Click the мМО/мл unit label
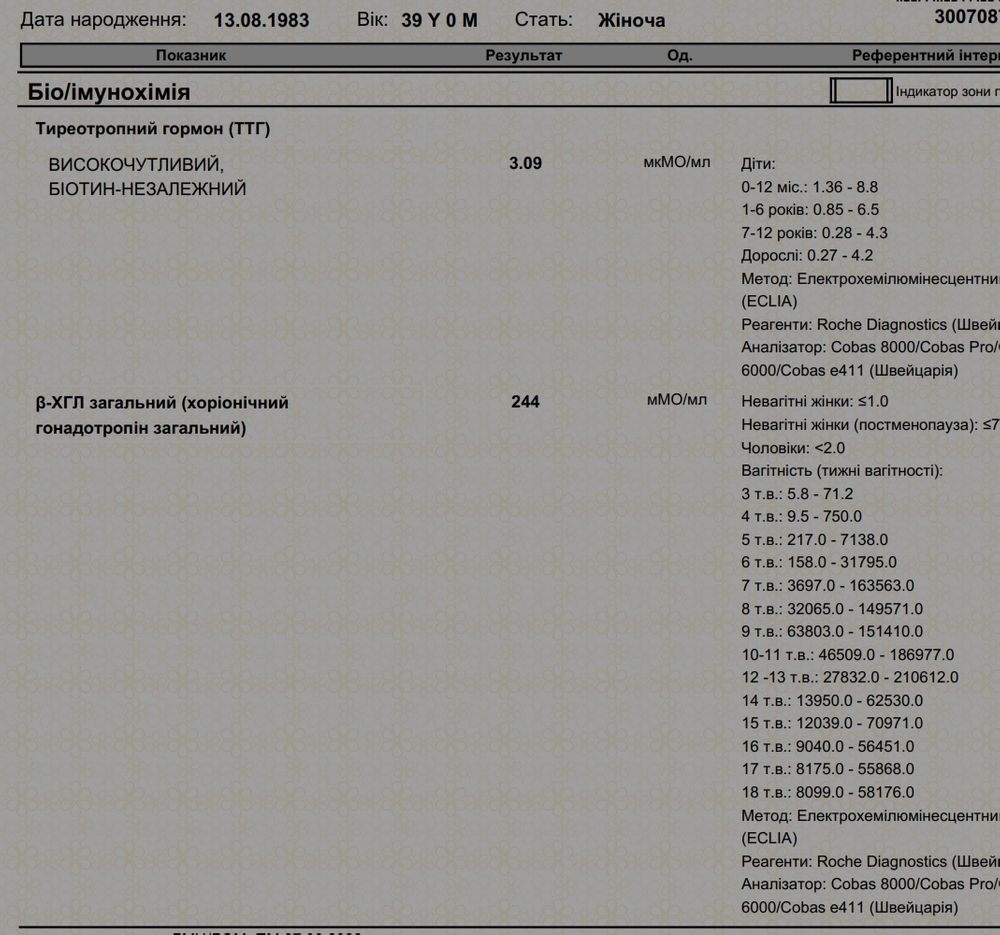 pos(677,401)
